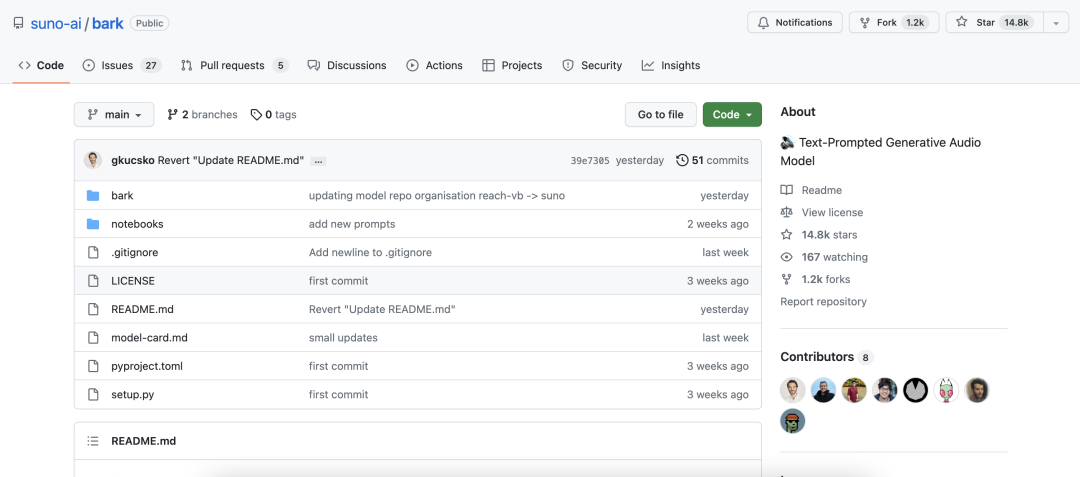Viewport: 1080px width, 477px height.
Task: Open the pyproject.toml file
Action: point(147,366)
